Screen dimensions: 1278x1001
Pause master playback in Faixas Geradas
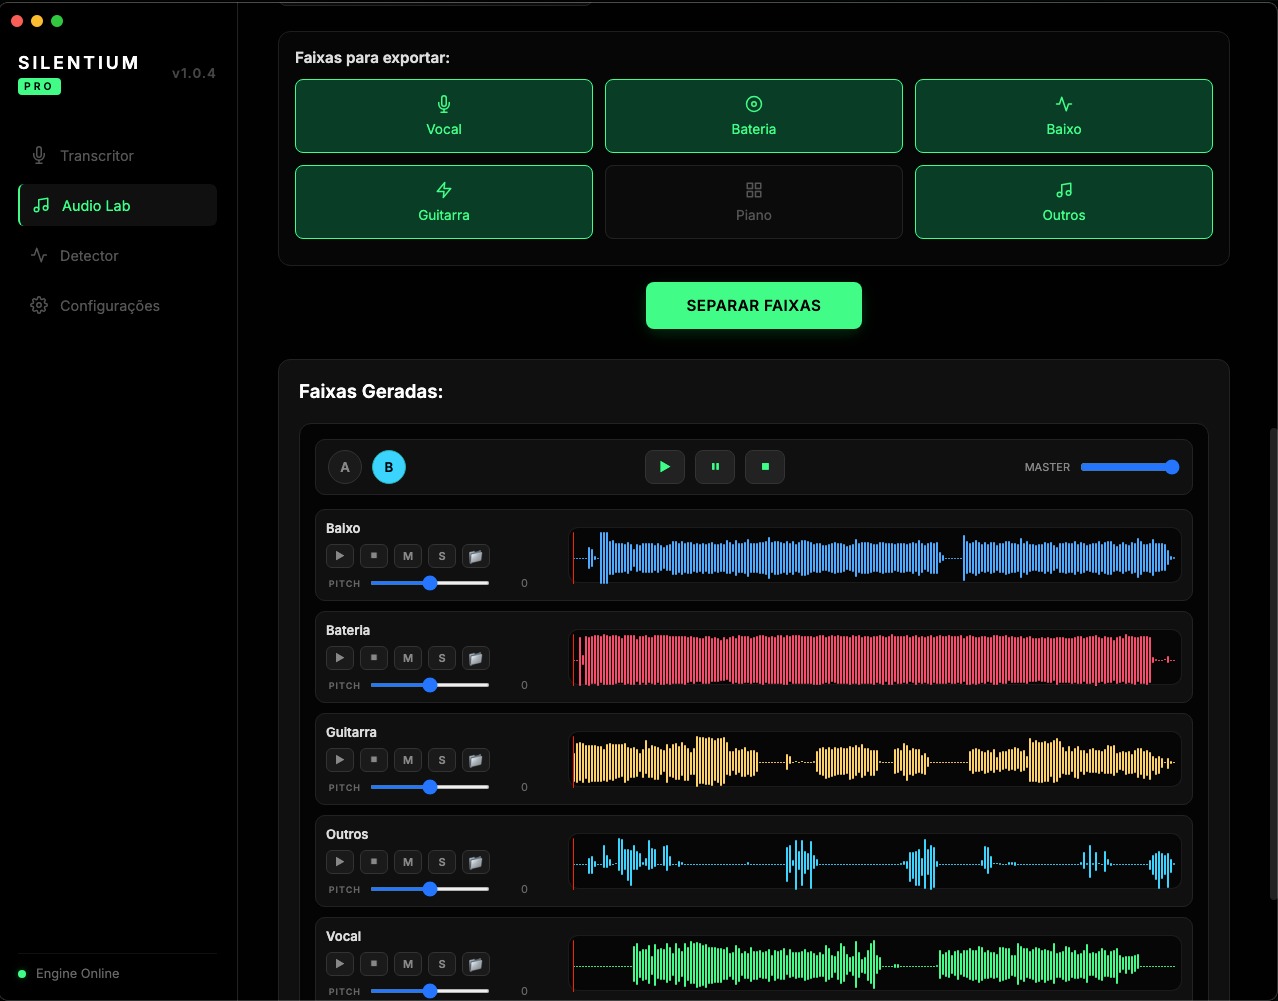click(x=714, y=466)
